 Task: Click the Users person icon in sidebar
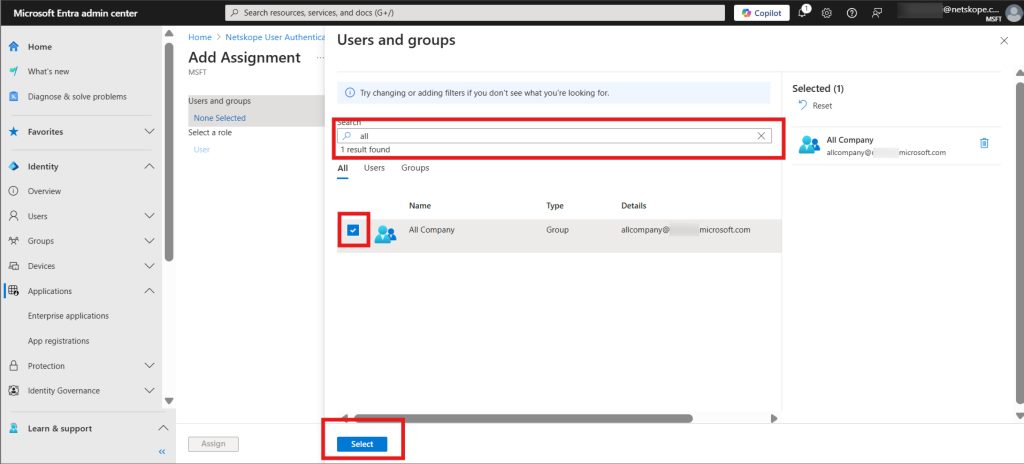(13, 216)
